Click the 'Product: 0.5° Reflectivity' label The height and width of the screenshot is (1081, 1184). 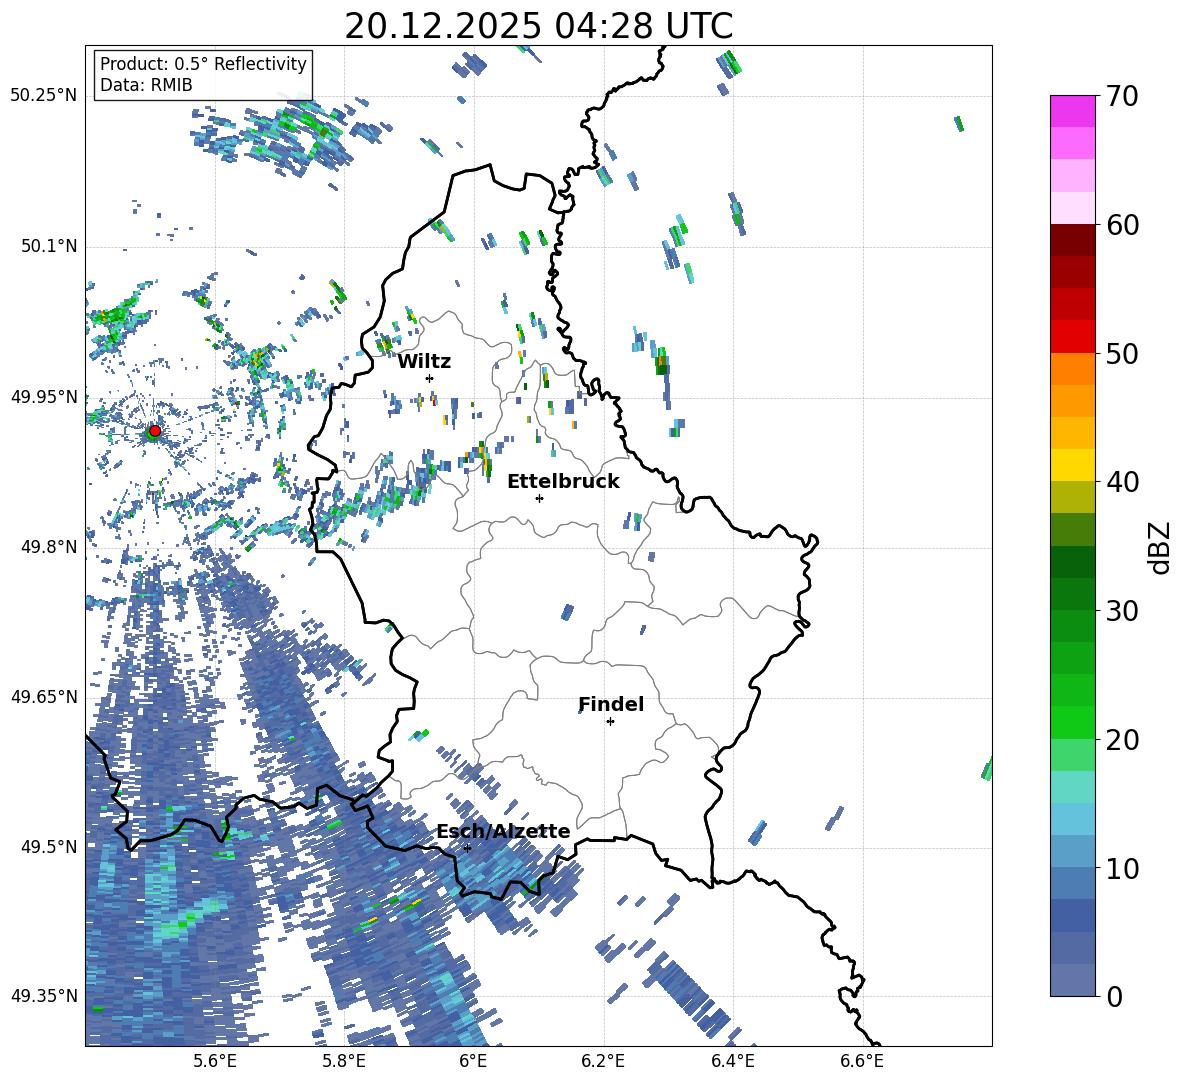coord(203,64)
